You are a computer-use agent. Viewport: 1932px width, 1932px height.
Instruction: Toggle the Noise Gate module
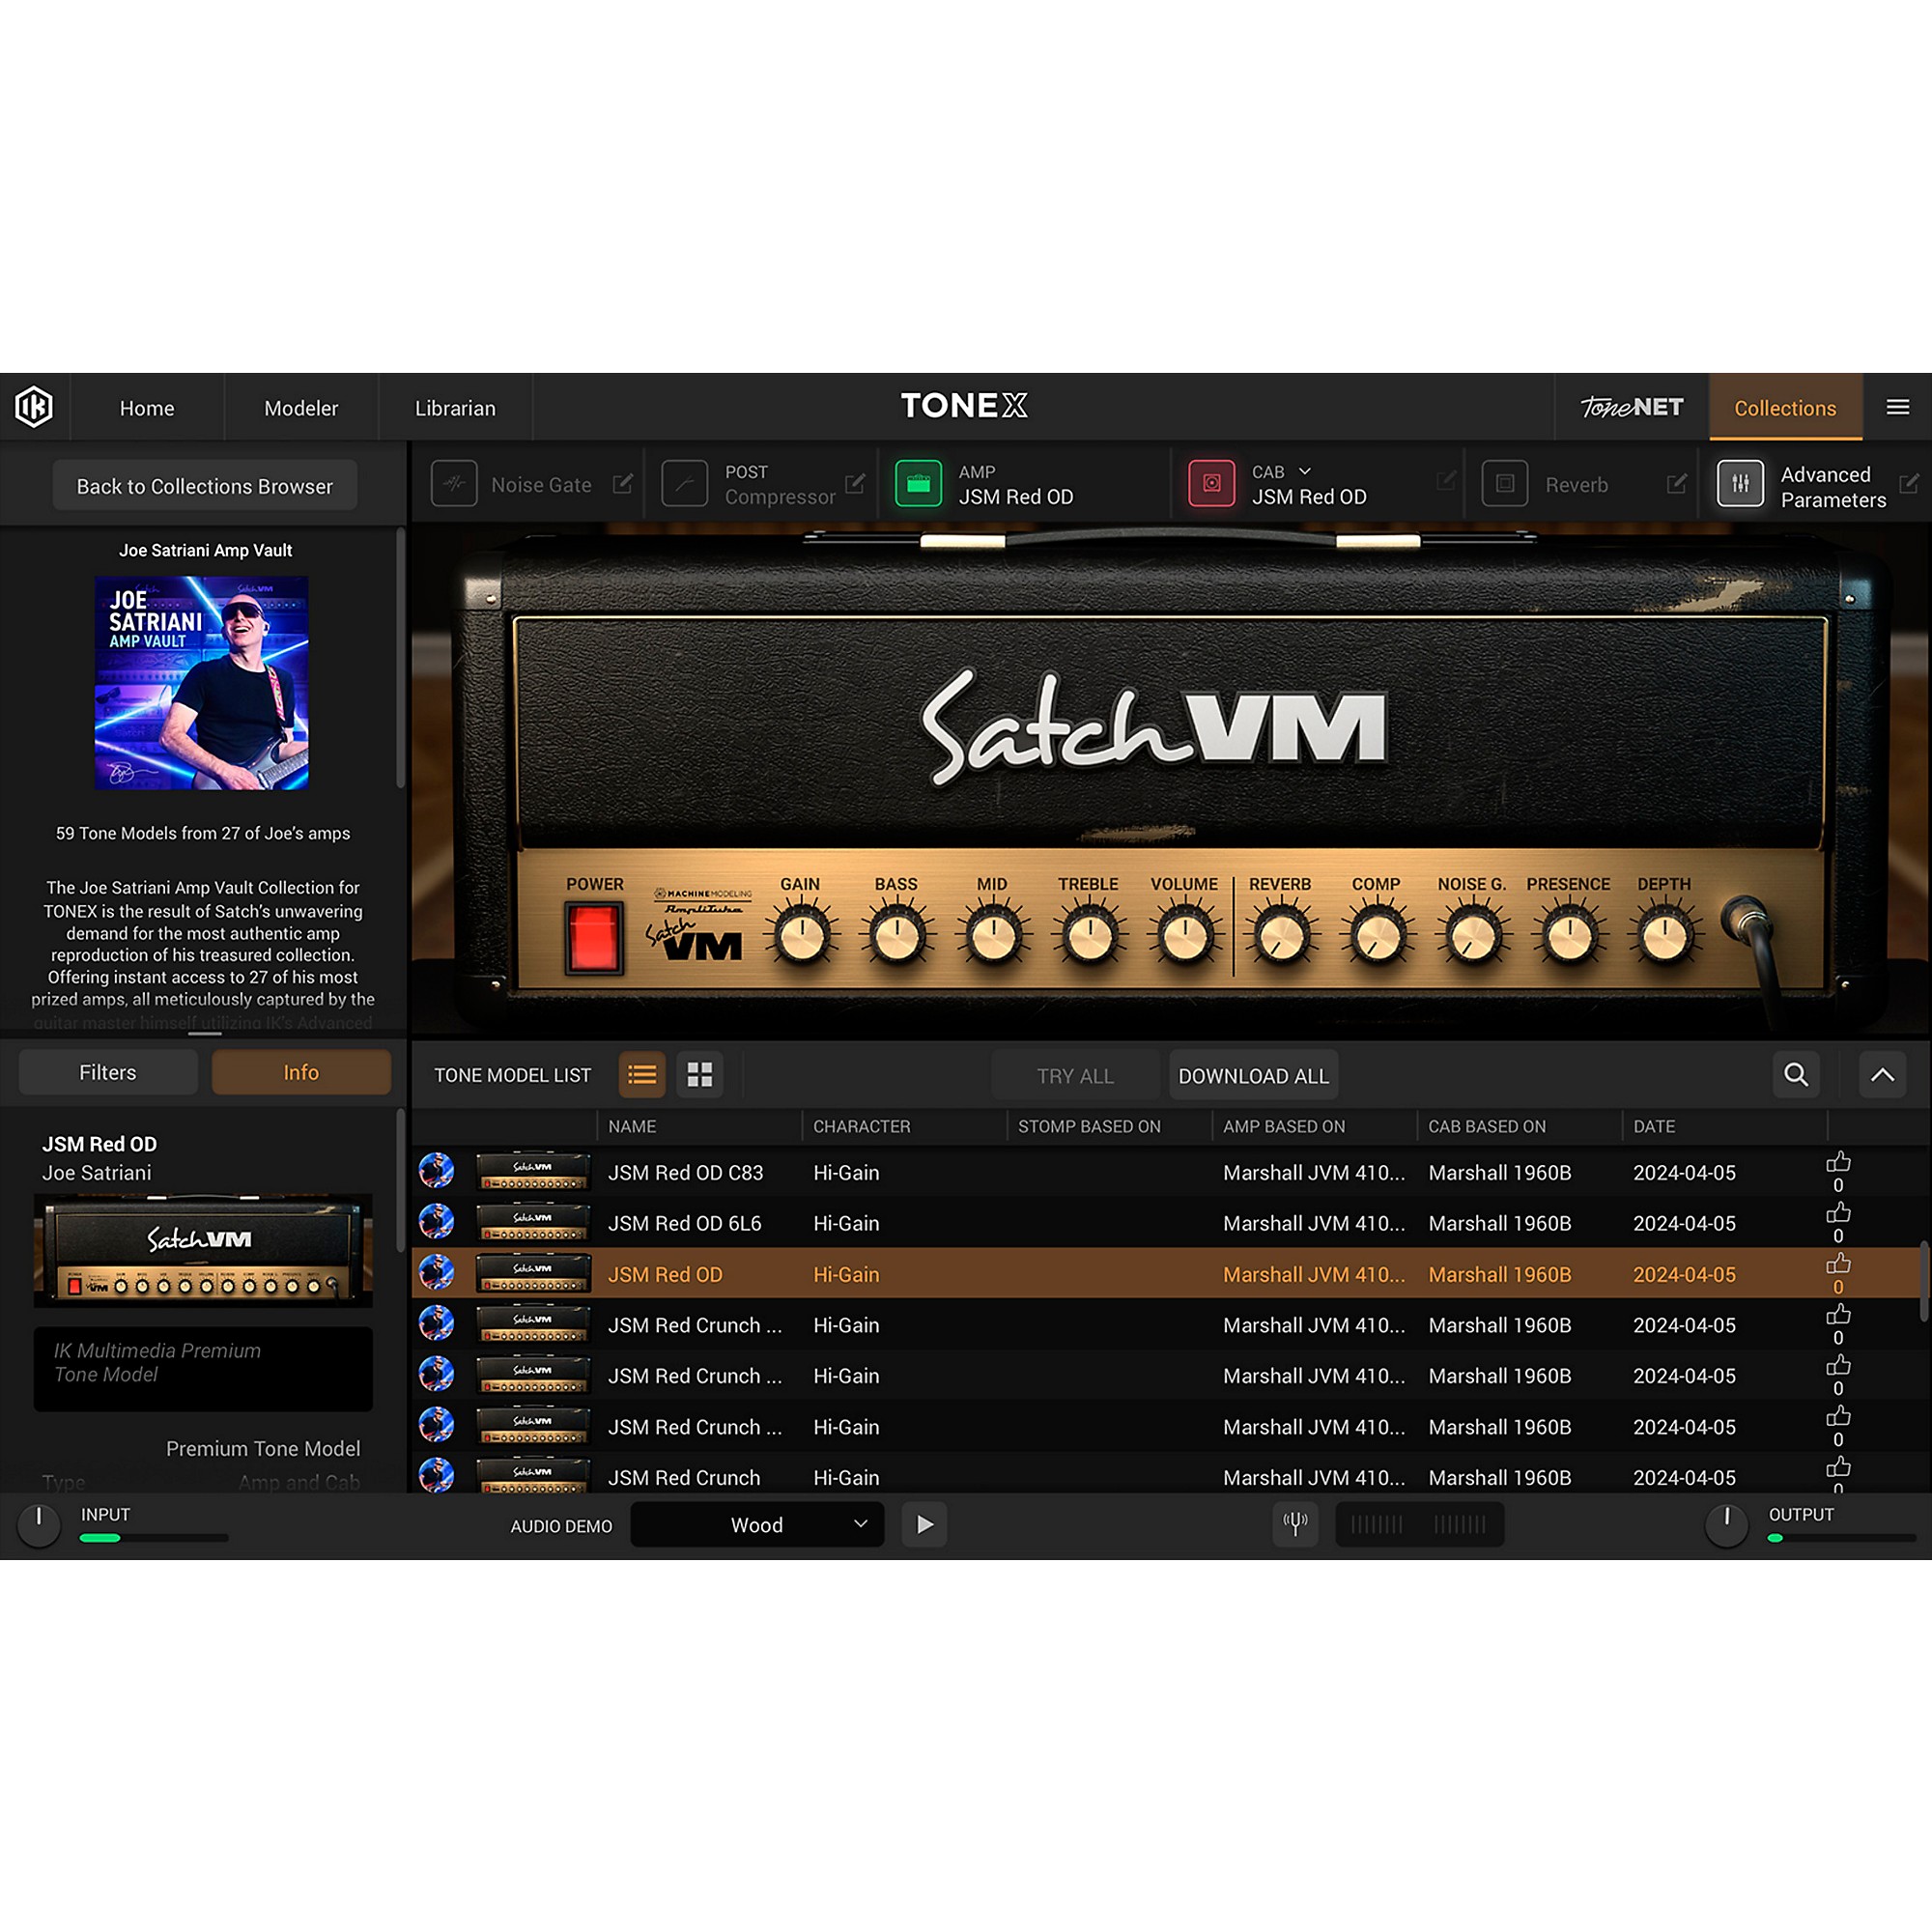454,484
